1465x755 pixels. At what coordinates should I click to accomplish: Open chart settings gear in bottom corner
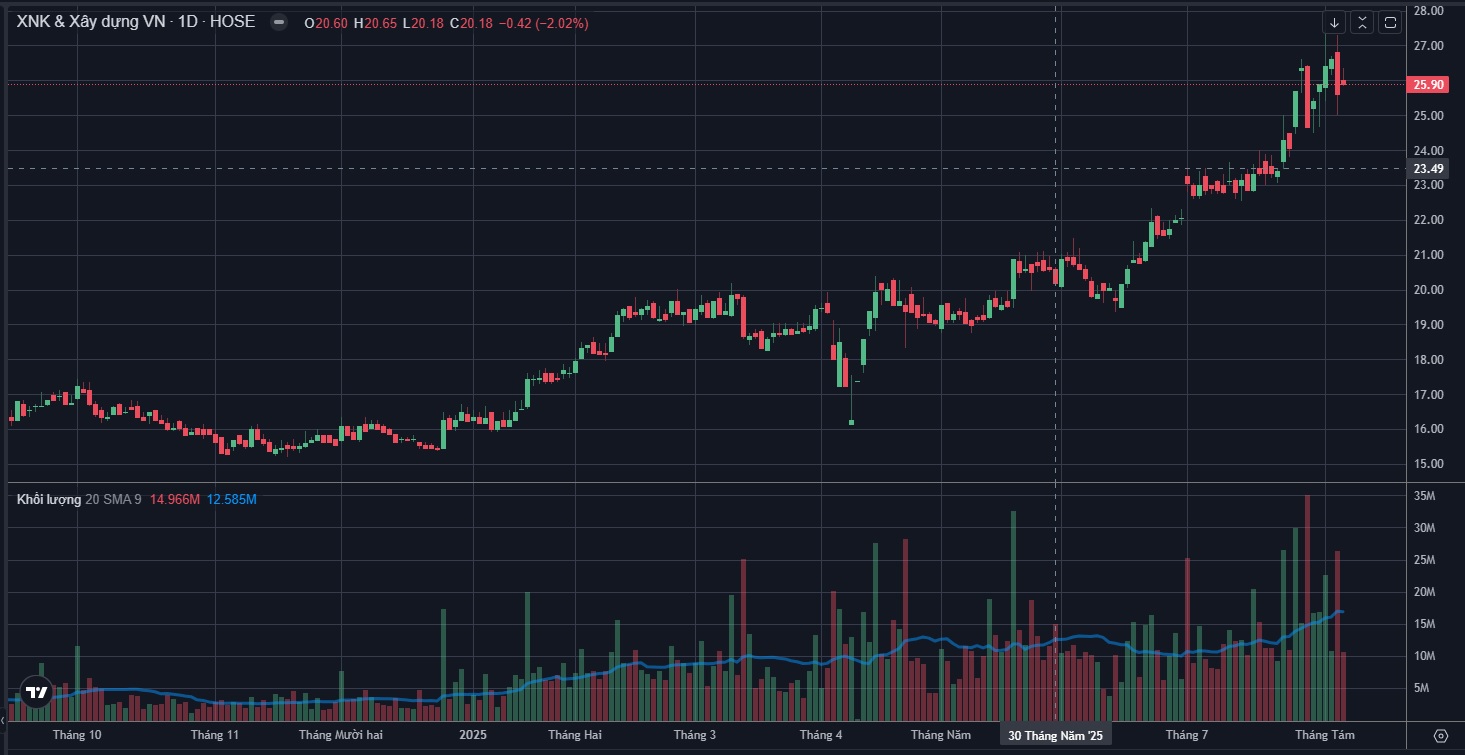tap(1440, 736)
